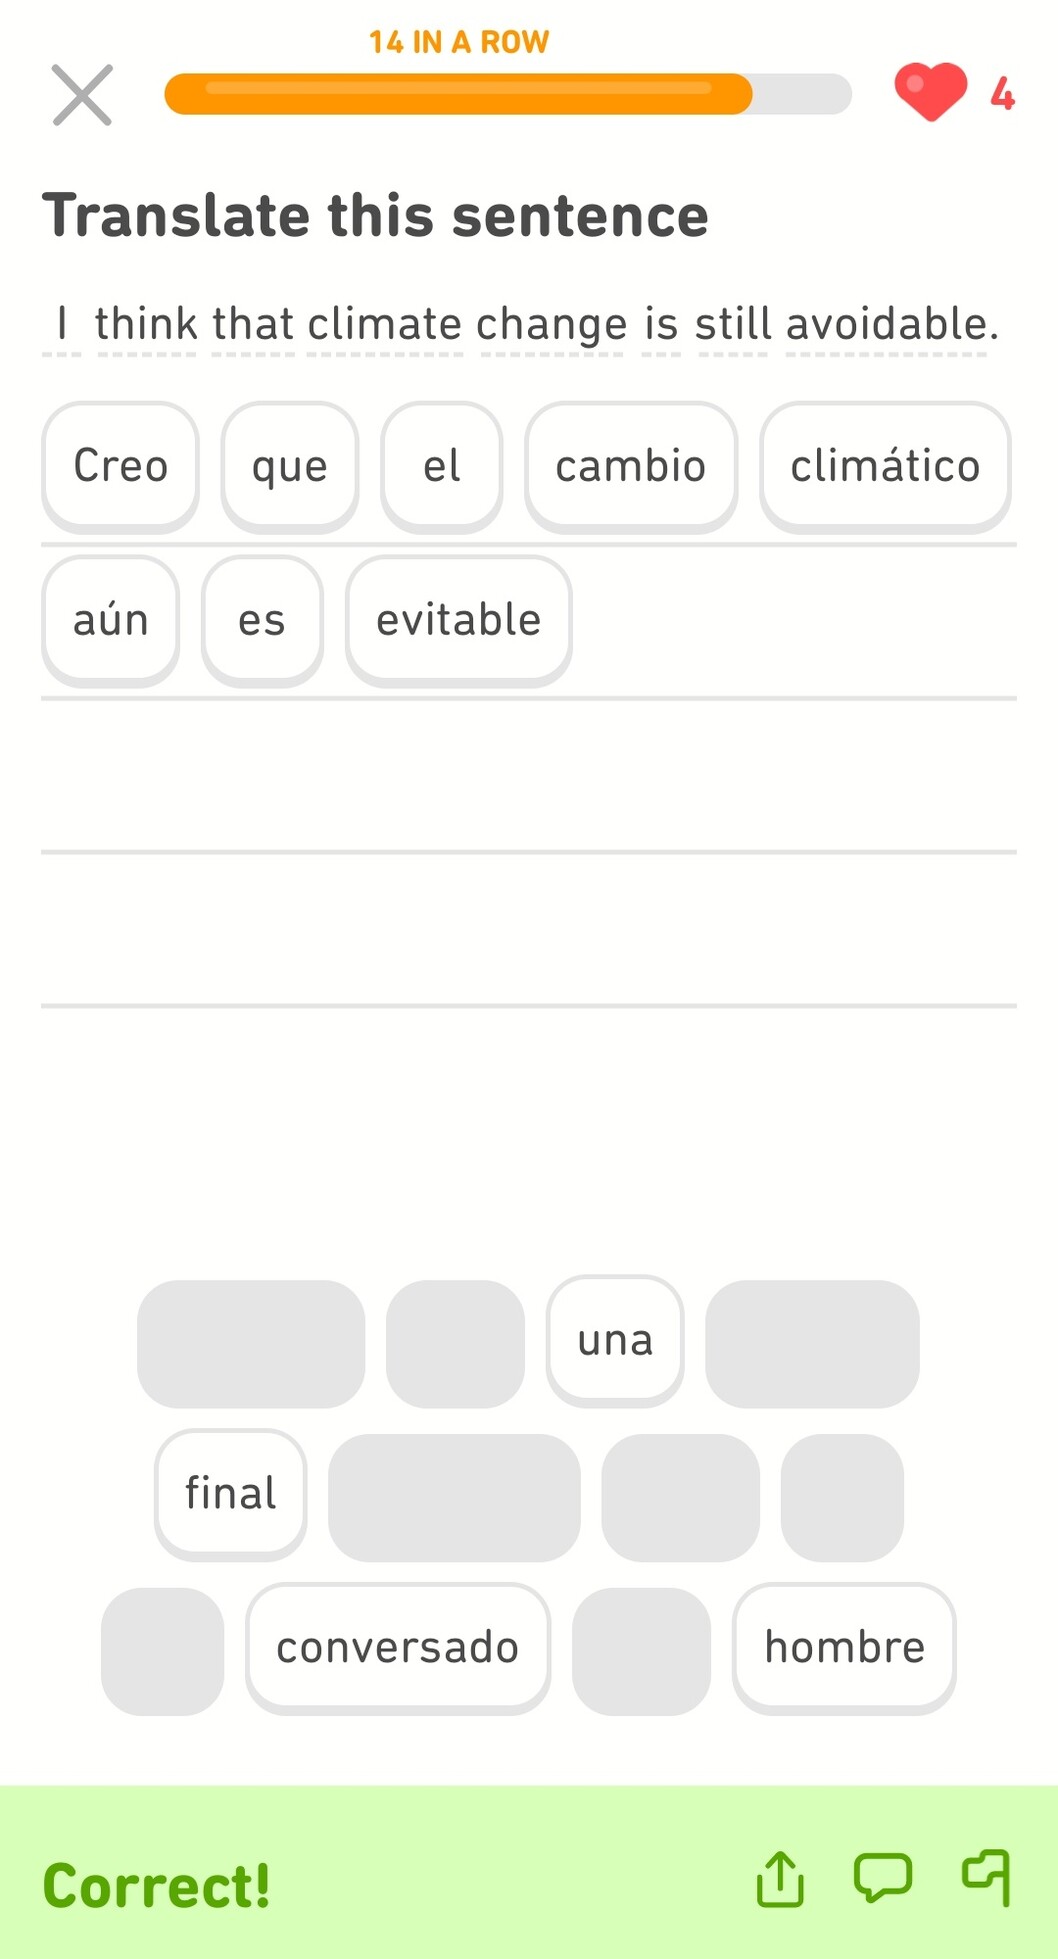
Task: Select the 'conversado' word bank tile
Action: (x=397, y=1648)
